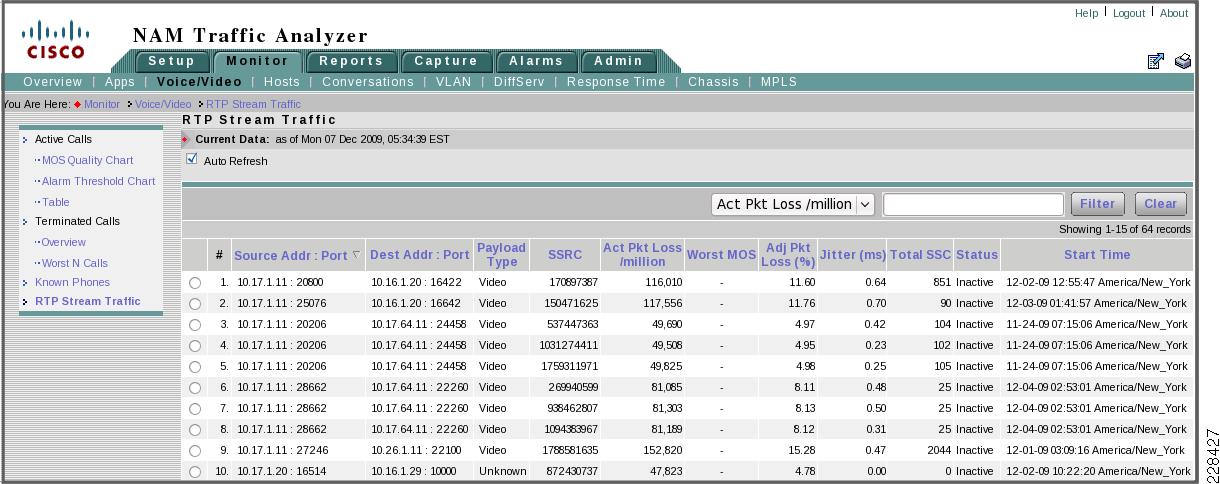The image size is (1220, 484).
Task: Sort by Status column header
Action: (977, 255)
